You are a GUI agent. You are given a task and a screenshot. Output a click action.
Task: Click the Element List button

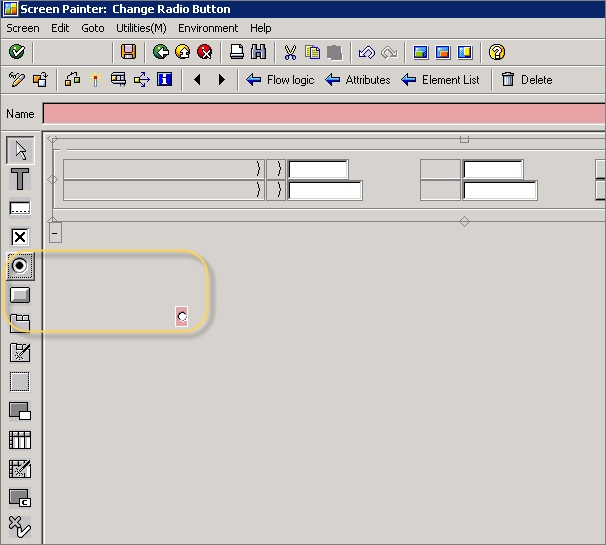(x=440, y=80)
